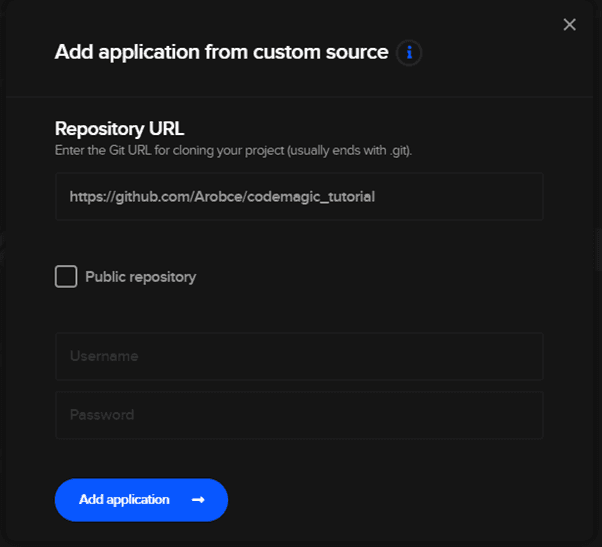Close the Add application dialog

point(569,25)
